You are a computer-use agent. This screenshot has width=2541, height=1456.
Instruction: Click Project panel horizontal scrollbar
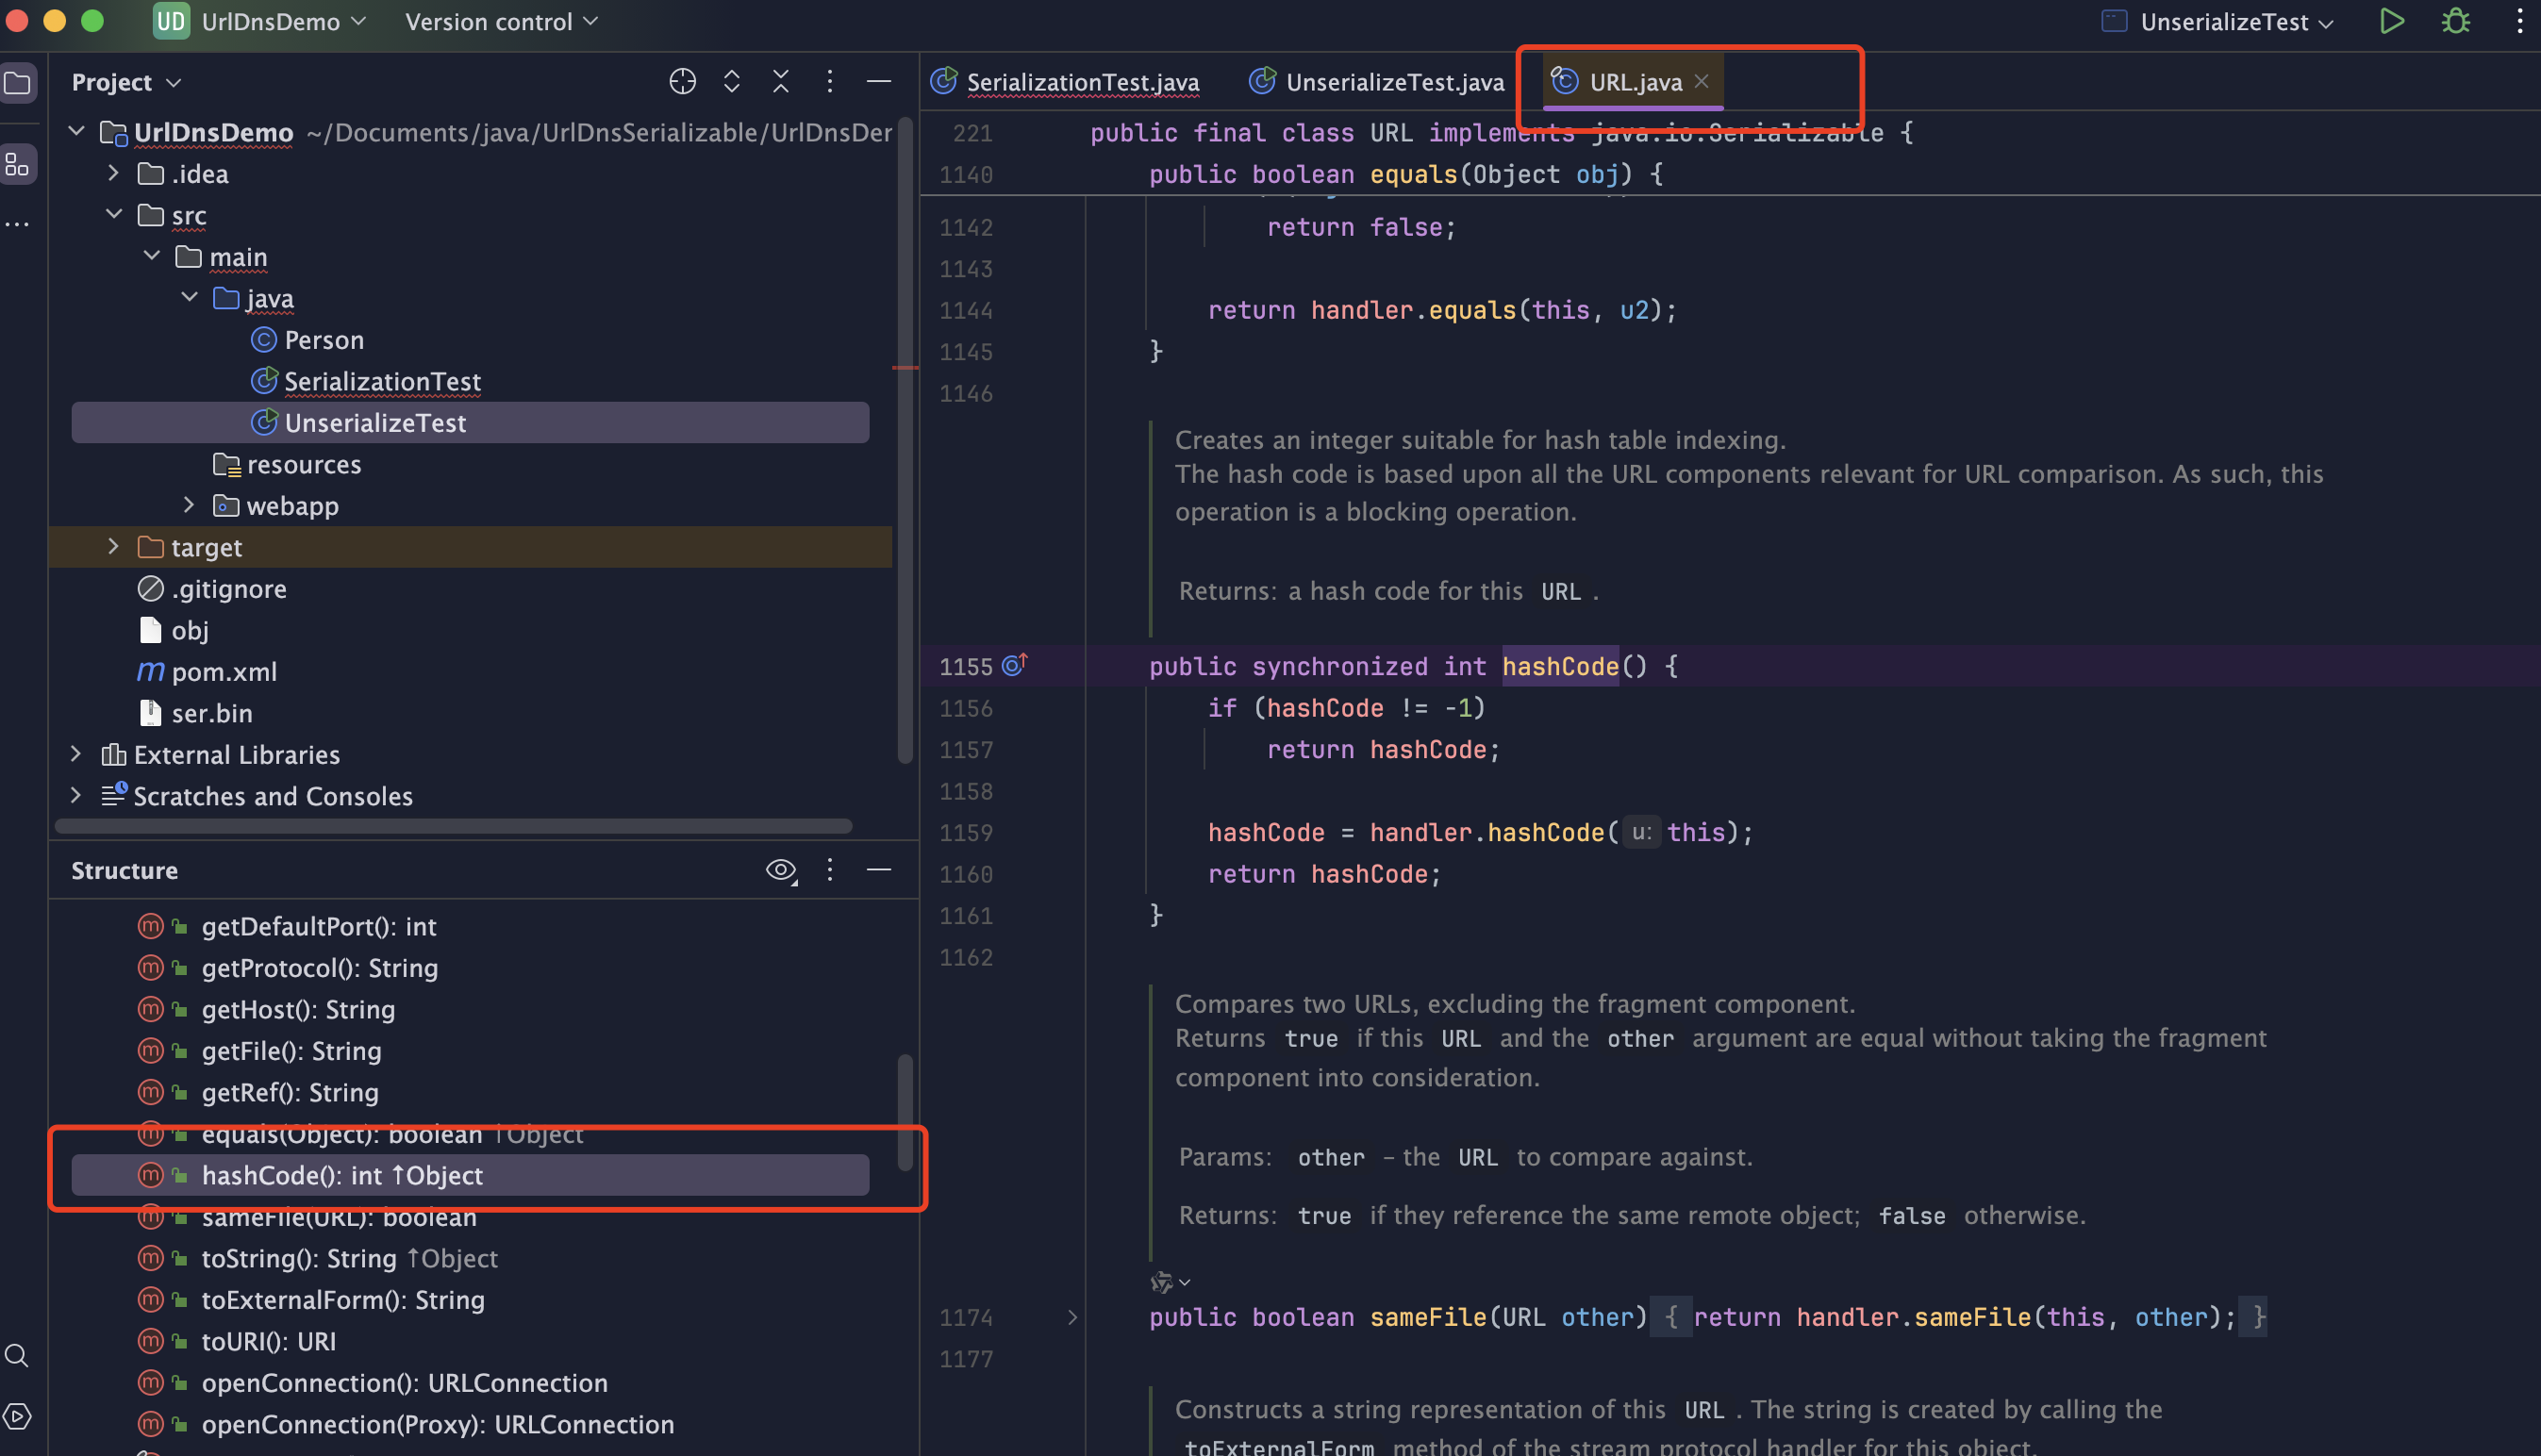(x=454, y=826)
